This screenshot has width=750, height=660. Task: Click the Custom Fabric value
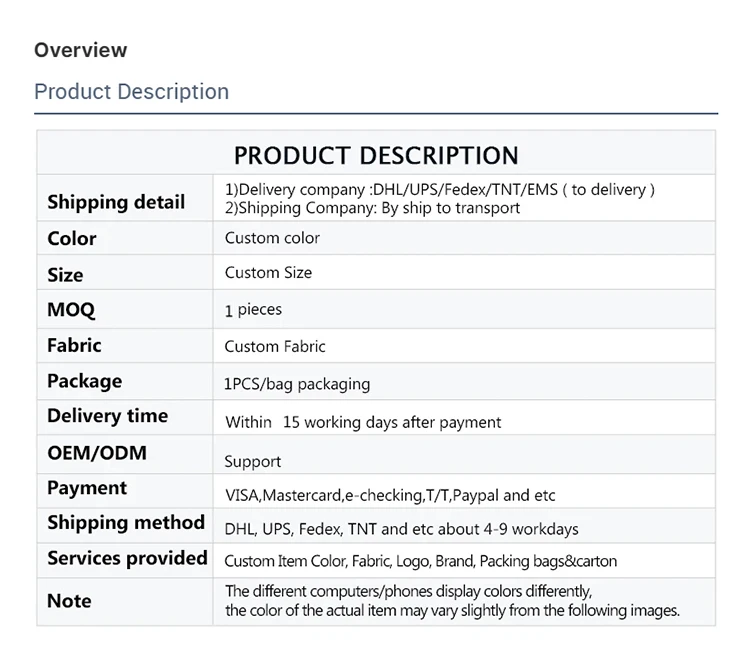click(275, 346)
